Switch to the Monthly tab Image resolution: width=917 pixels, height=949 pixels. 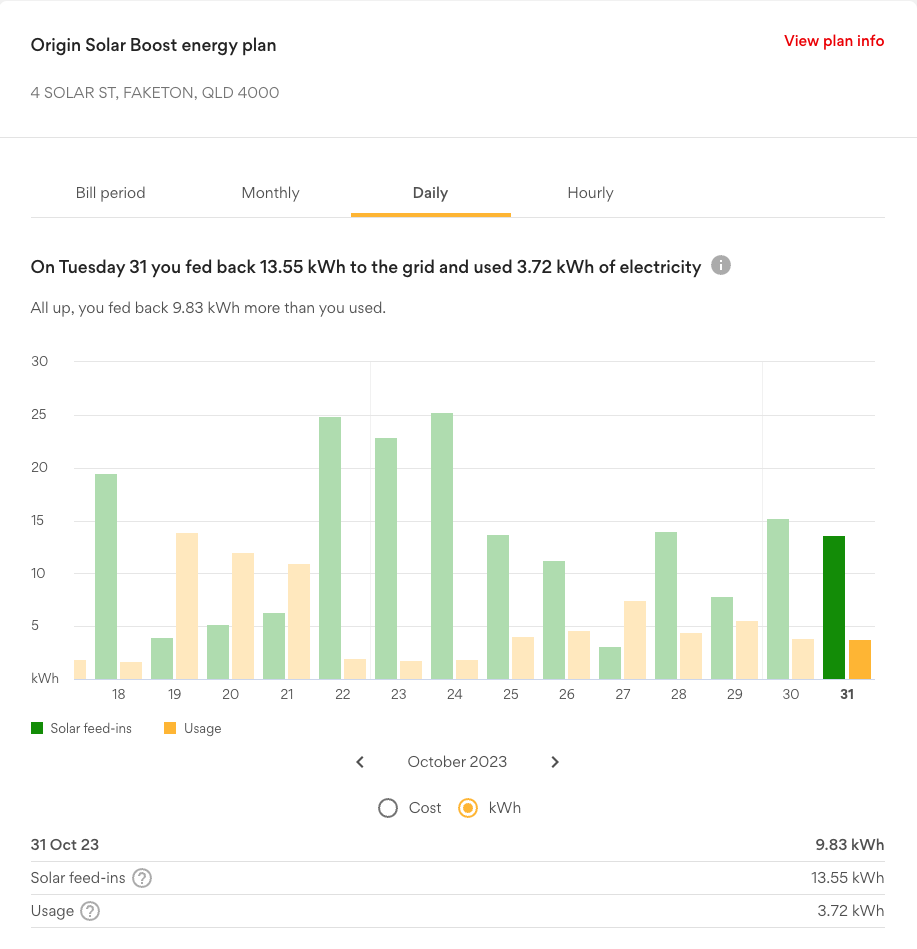click(270, 193)
